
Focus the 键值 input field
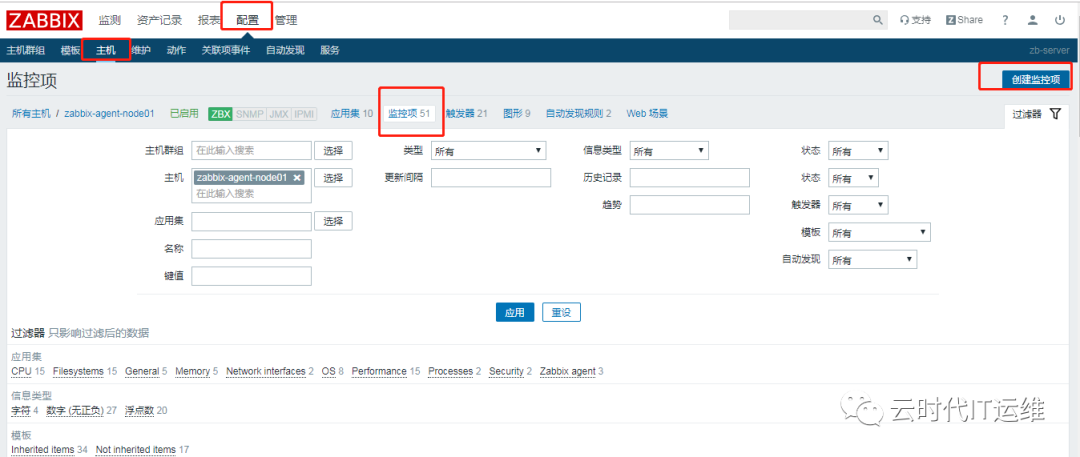(251, 276)
